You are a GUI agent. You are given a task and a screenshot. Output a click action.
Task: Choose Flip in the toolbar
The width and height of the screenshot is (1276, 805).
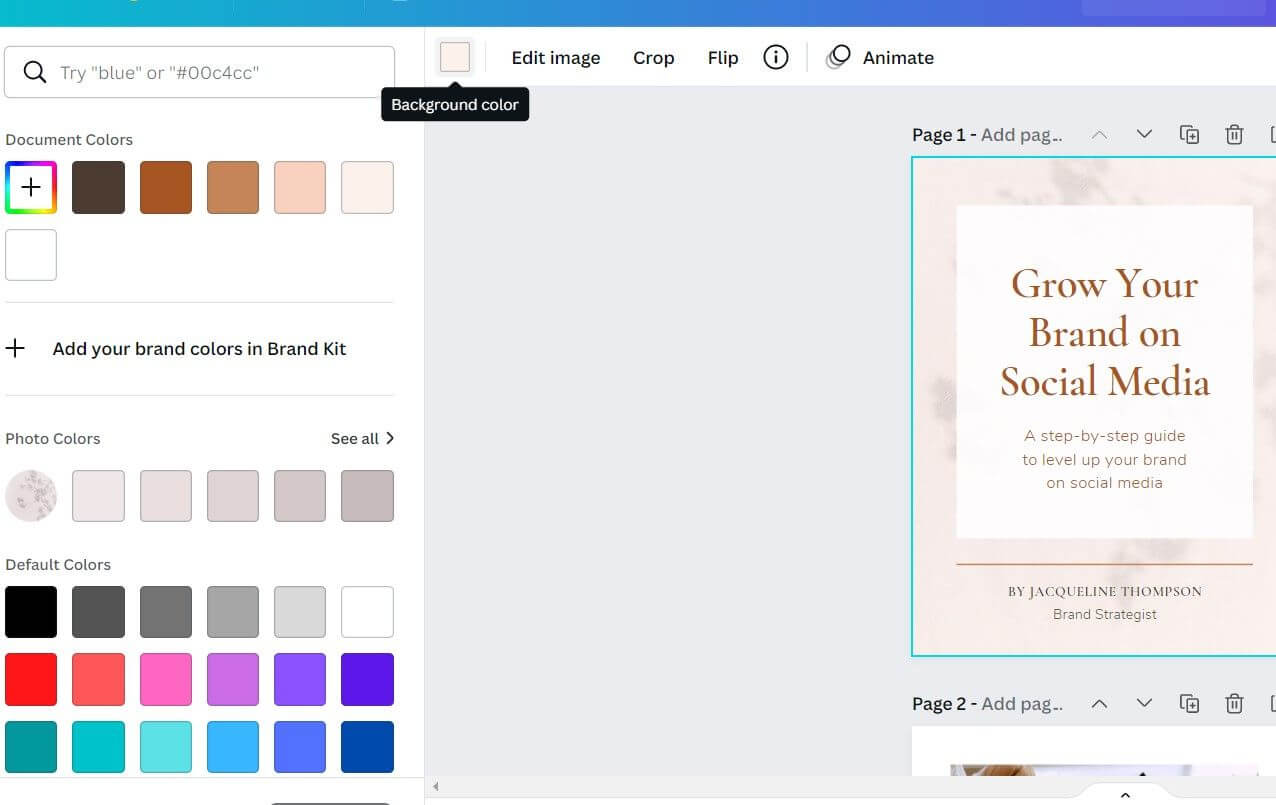pos(722,57)
